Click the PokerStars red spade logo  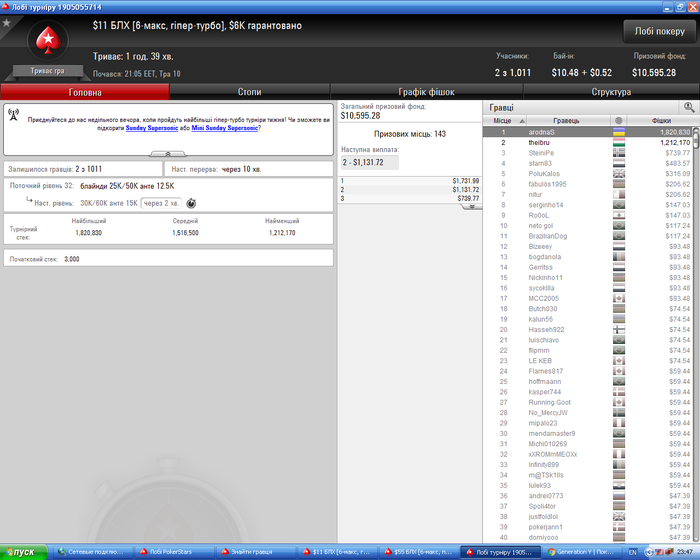48,40
